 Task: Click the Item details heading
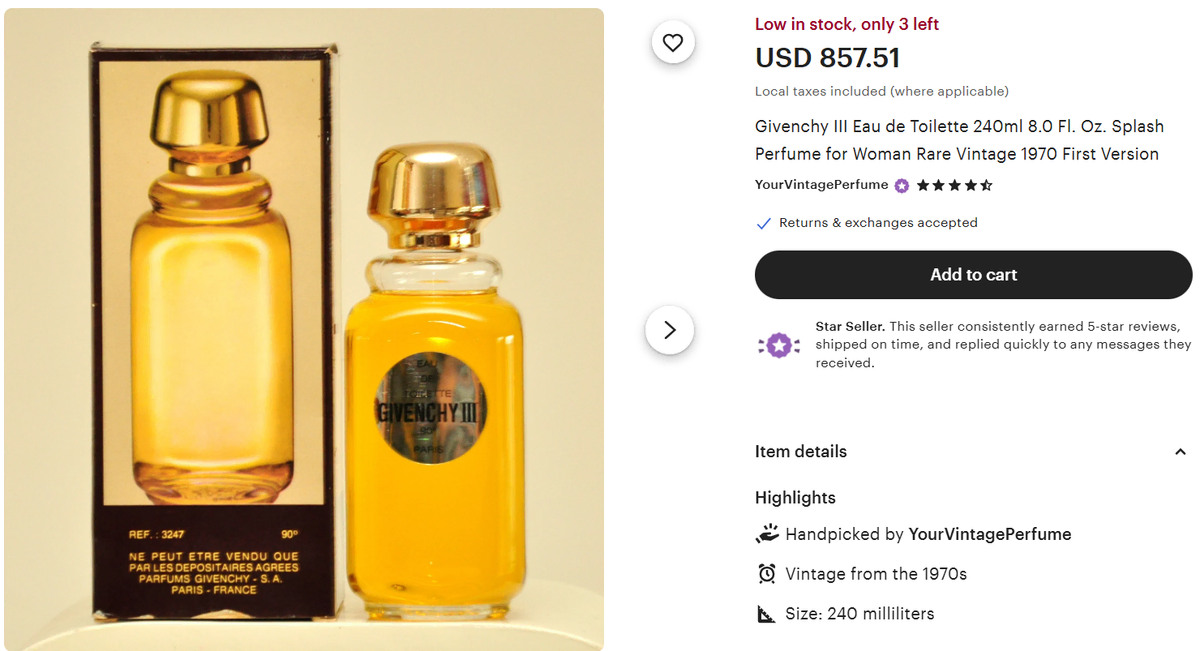point(801,452)
